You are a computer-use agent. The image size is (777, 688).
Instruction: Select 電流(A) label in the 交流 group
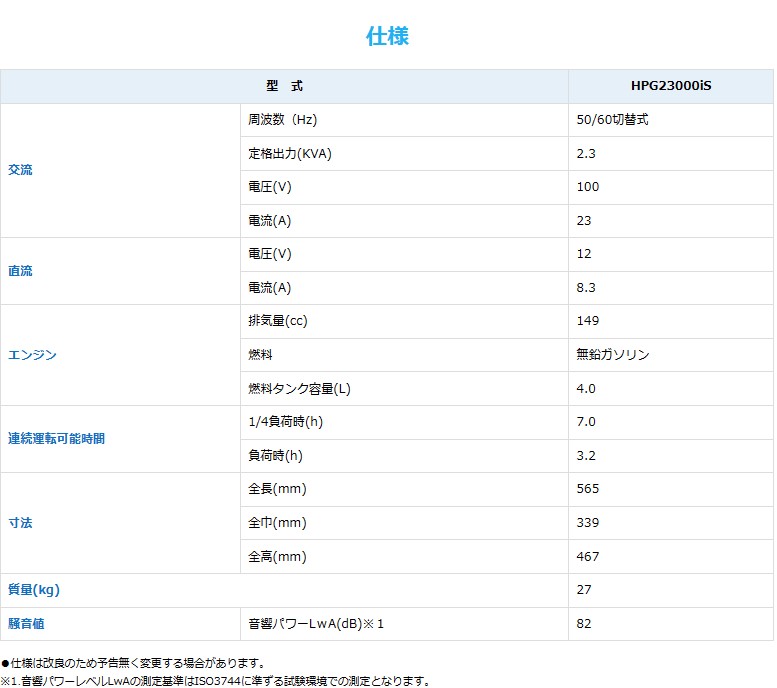tap(270, 221)
